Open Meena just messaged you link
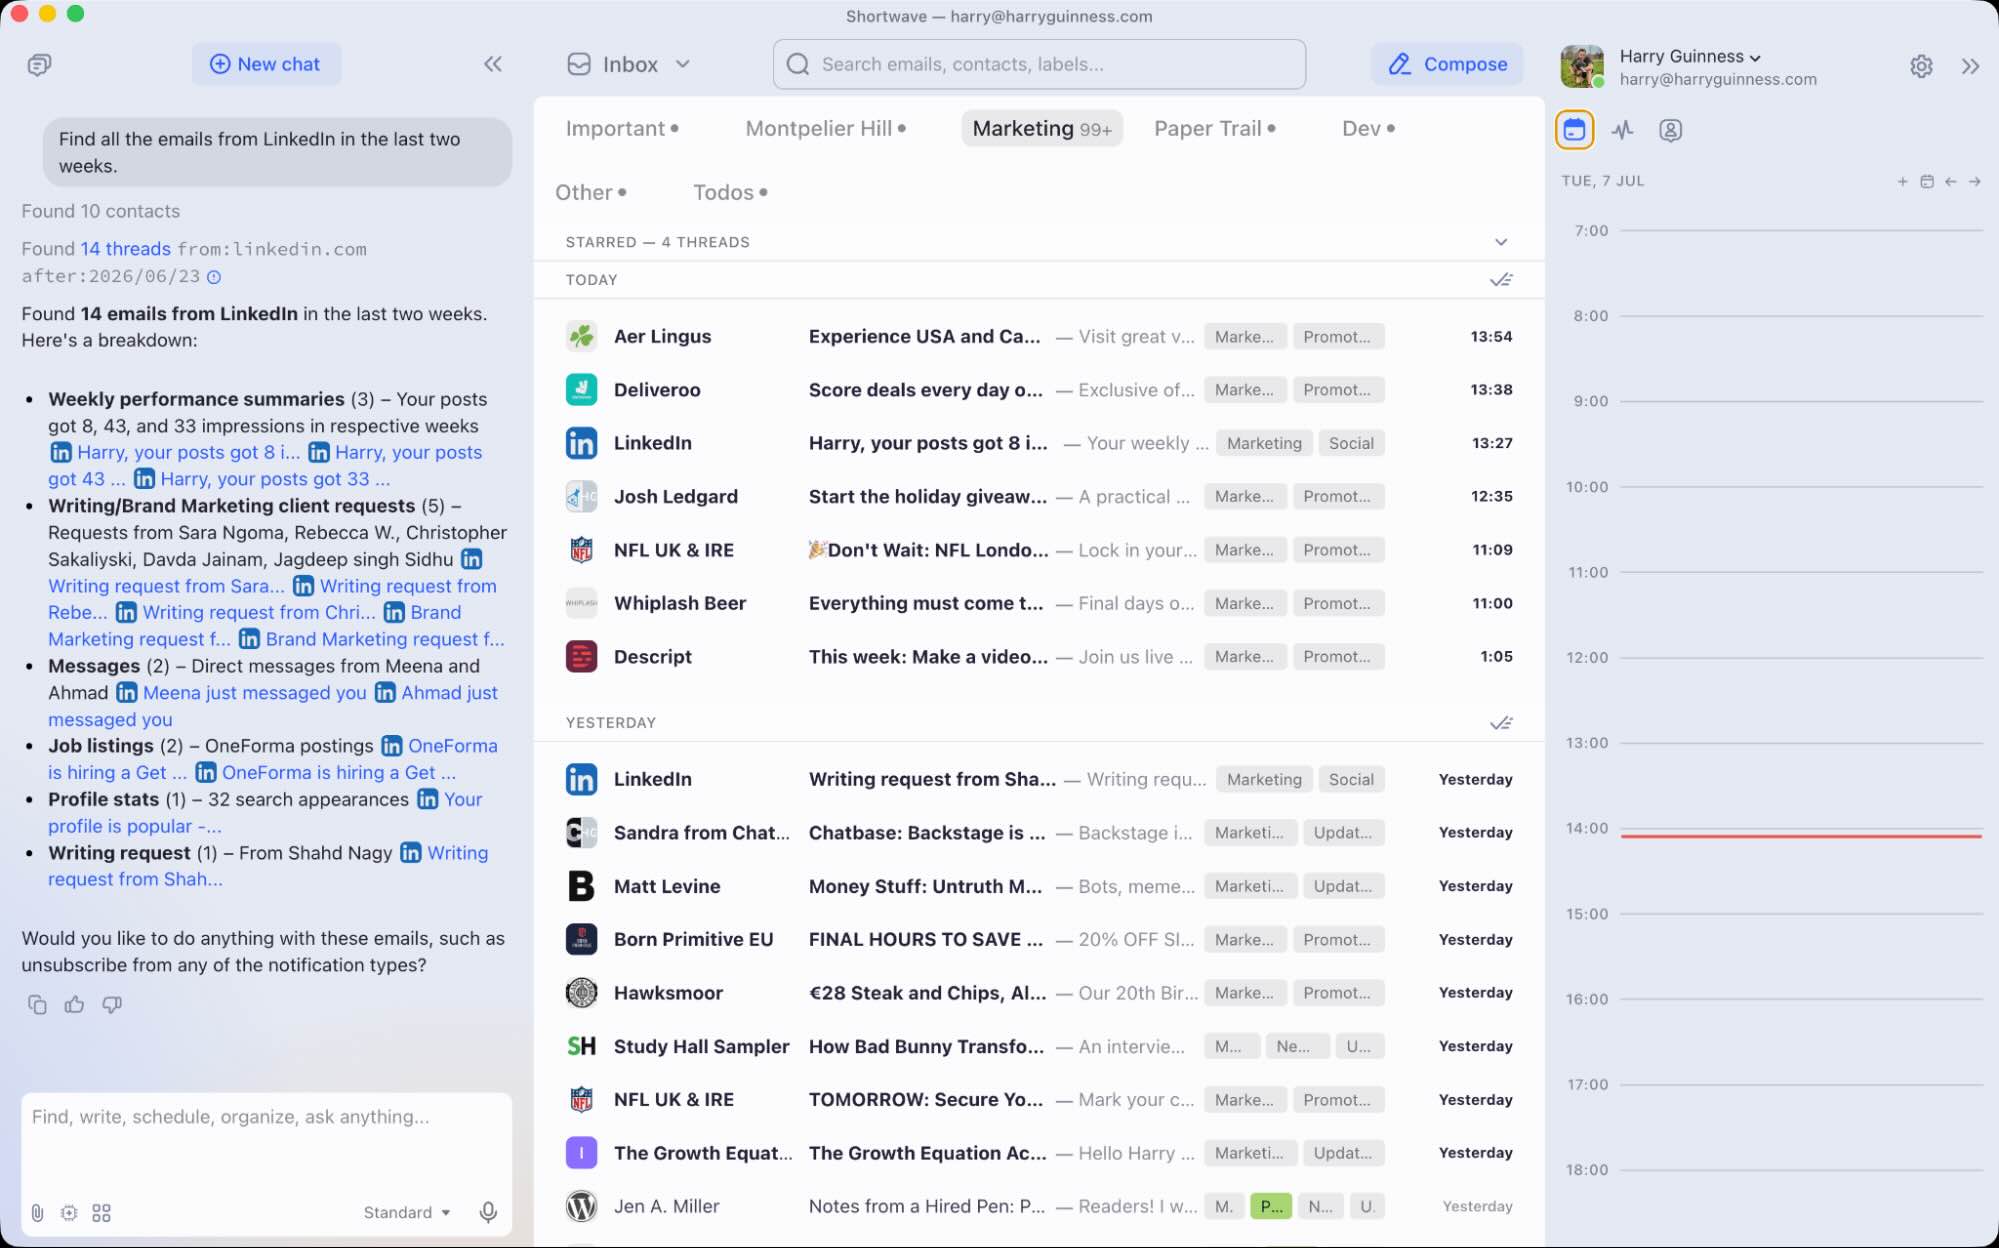 [x=254, y=693]
